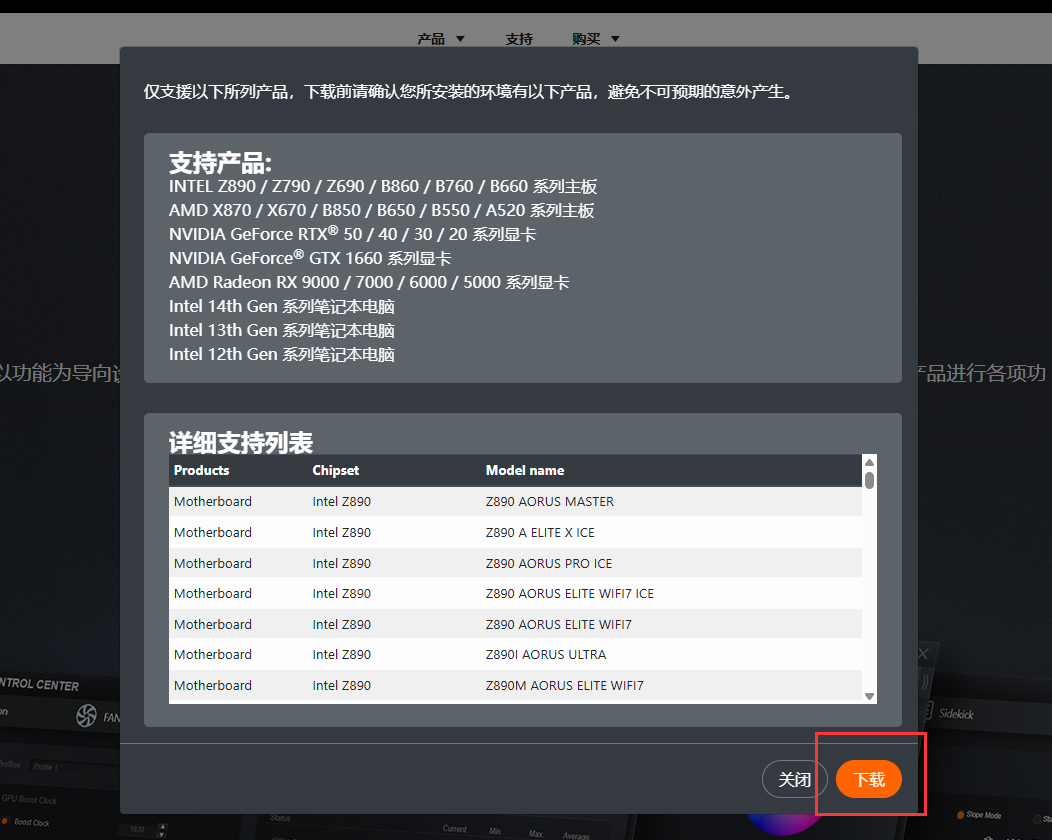Screen dimensions: 1052x840
Task: Click the support list scroll-down arrow
Action: [x=869, y=696]
